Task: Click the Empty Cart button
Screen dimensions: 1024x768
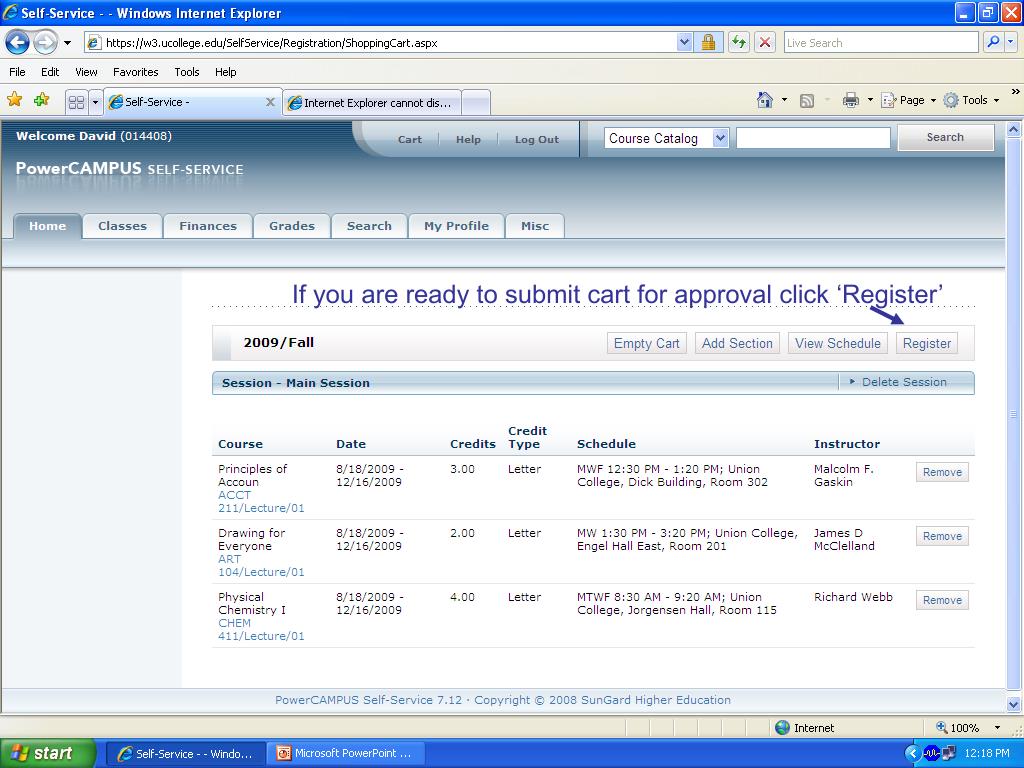Action: tap(647, 344)
